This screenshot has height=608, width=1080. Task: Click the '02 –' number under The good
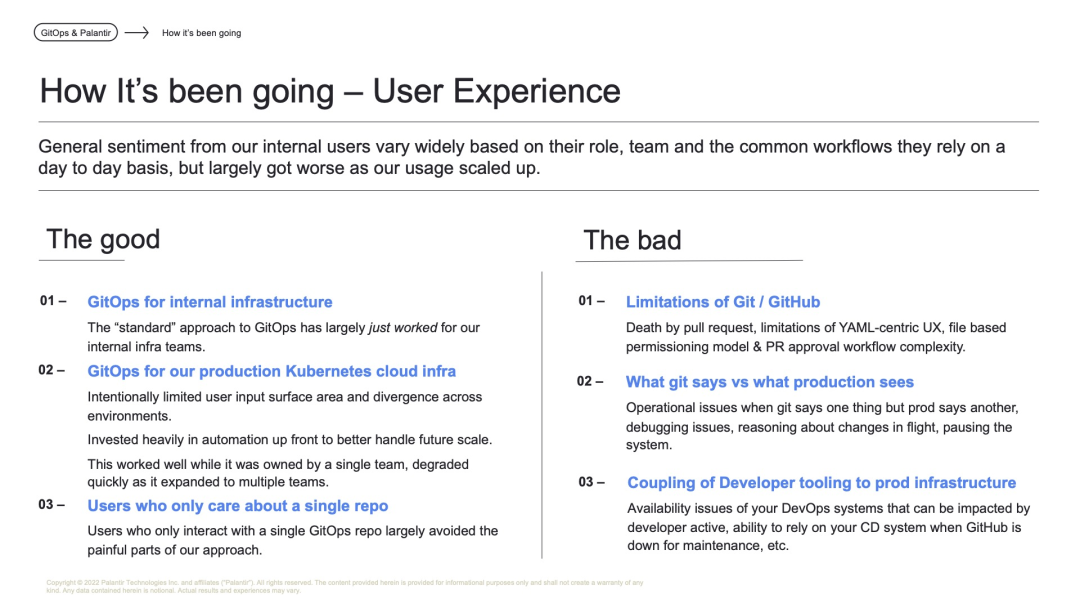(x=52, y=370)
